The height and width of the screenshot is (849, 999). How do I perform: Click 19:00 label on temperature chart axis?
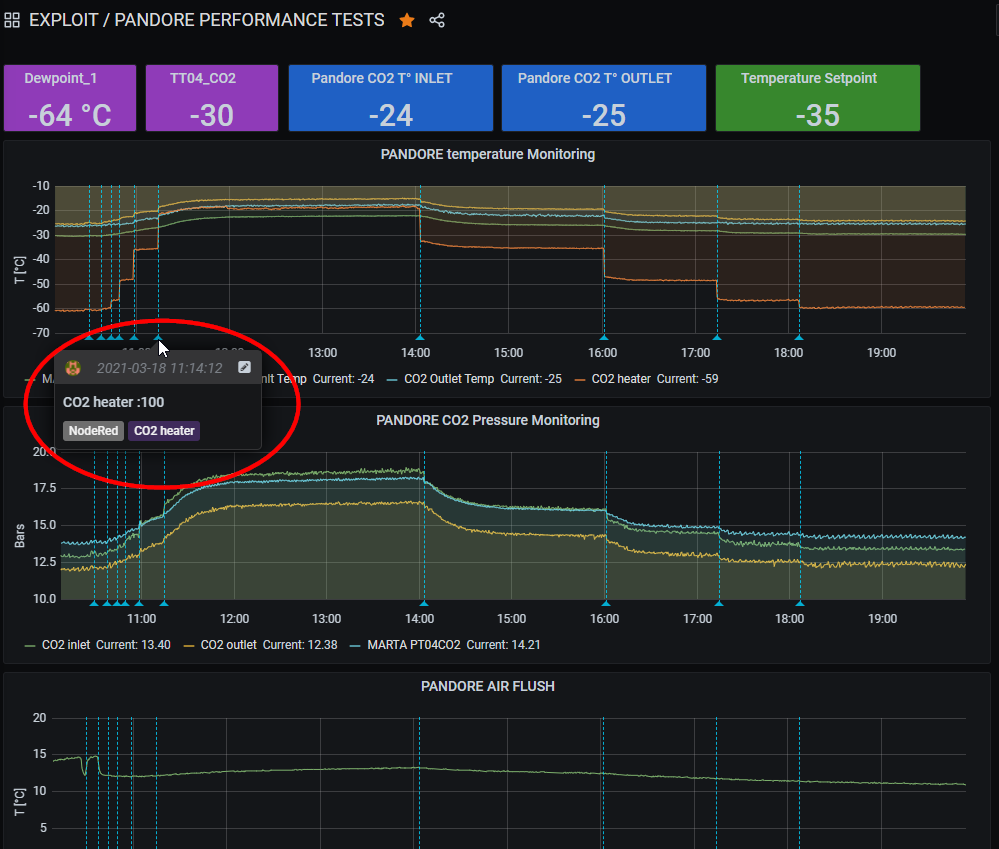[x=881, y=353]
